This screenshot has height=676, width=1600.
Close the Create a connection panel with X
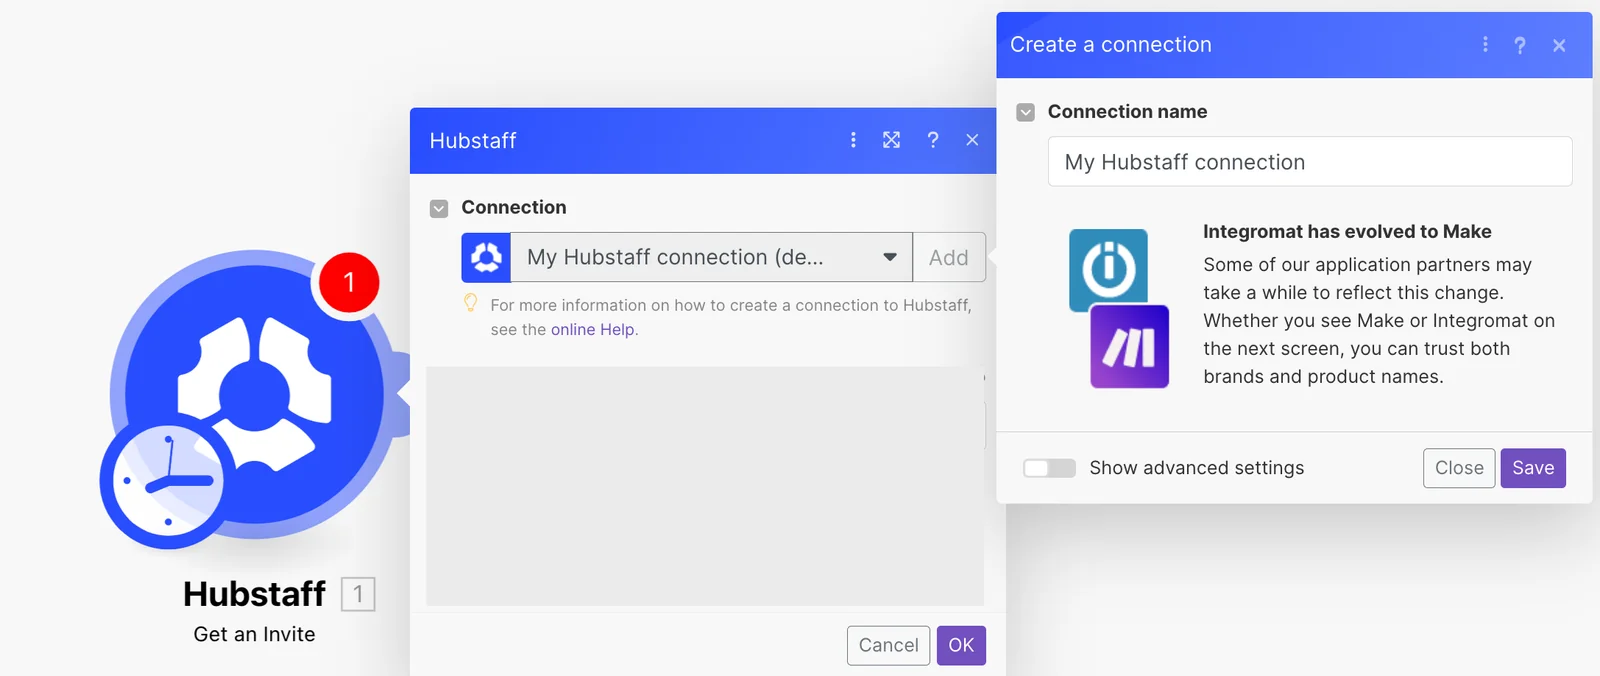pos(1559,45)
